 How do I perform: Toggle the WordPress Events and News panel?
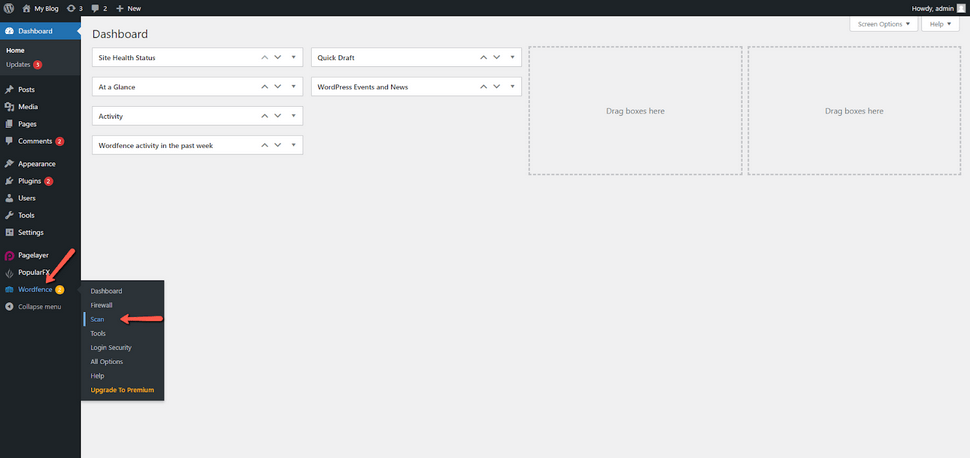513,87
